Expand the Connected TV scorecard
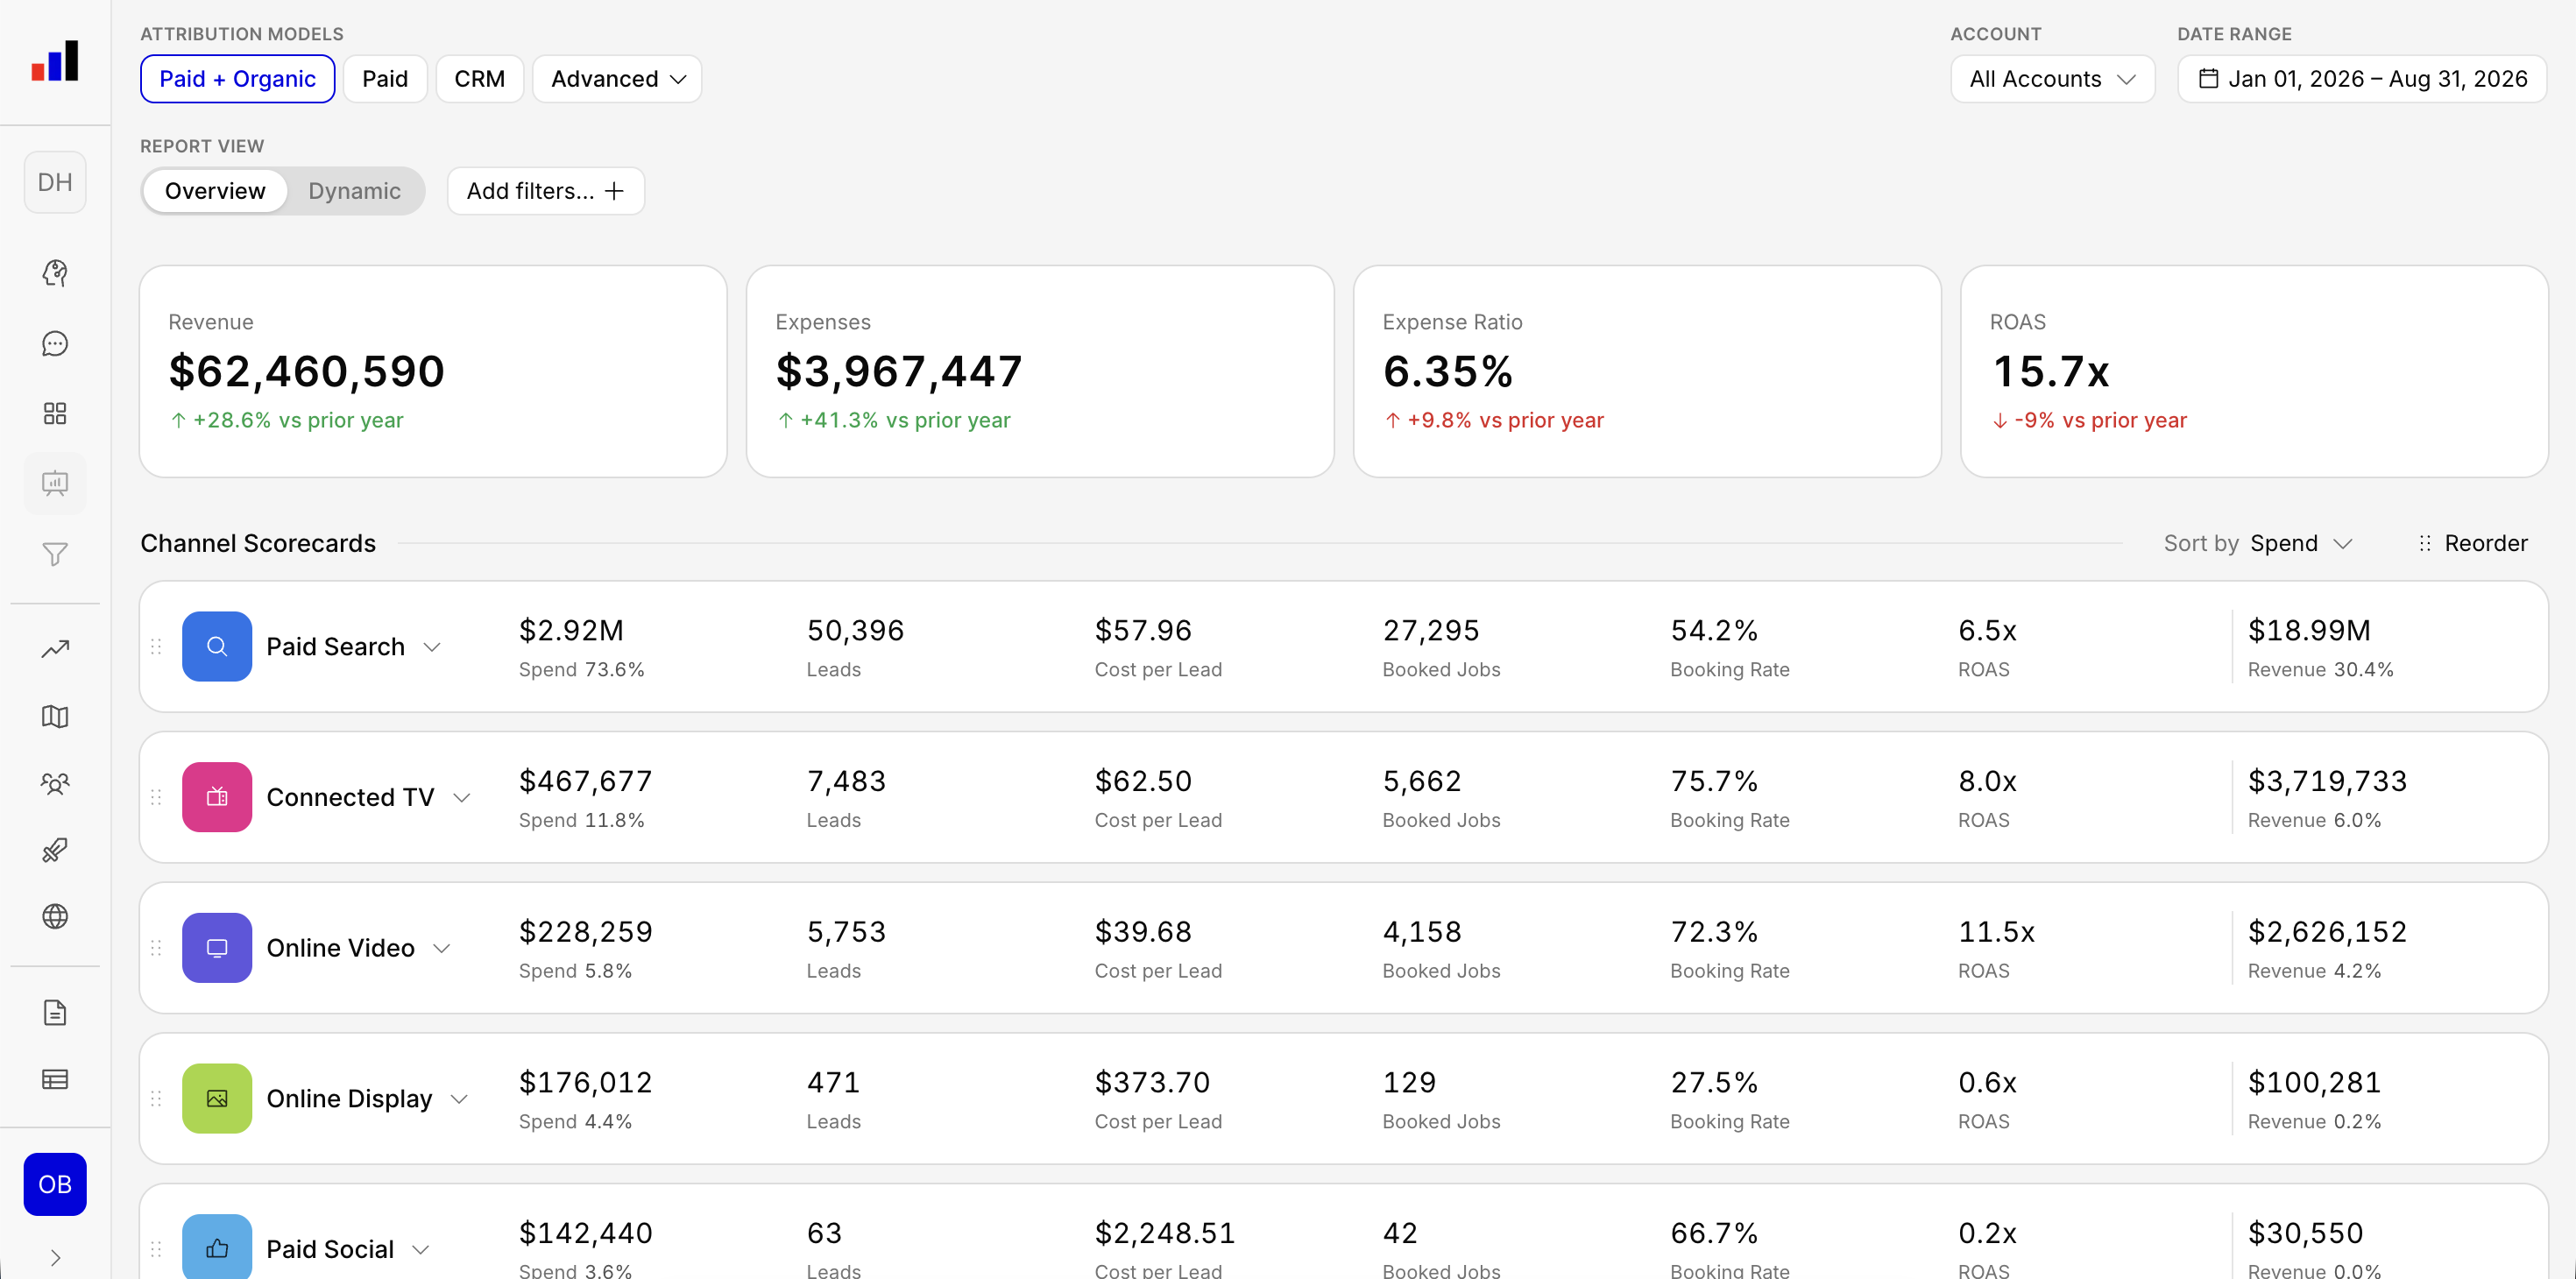Viewport: 2576px width, 1279px height. point(462,798)
